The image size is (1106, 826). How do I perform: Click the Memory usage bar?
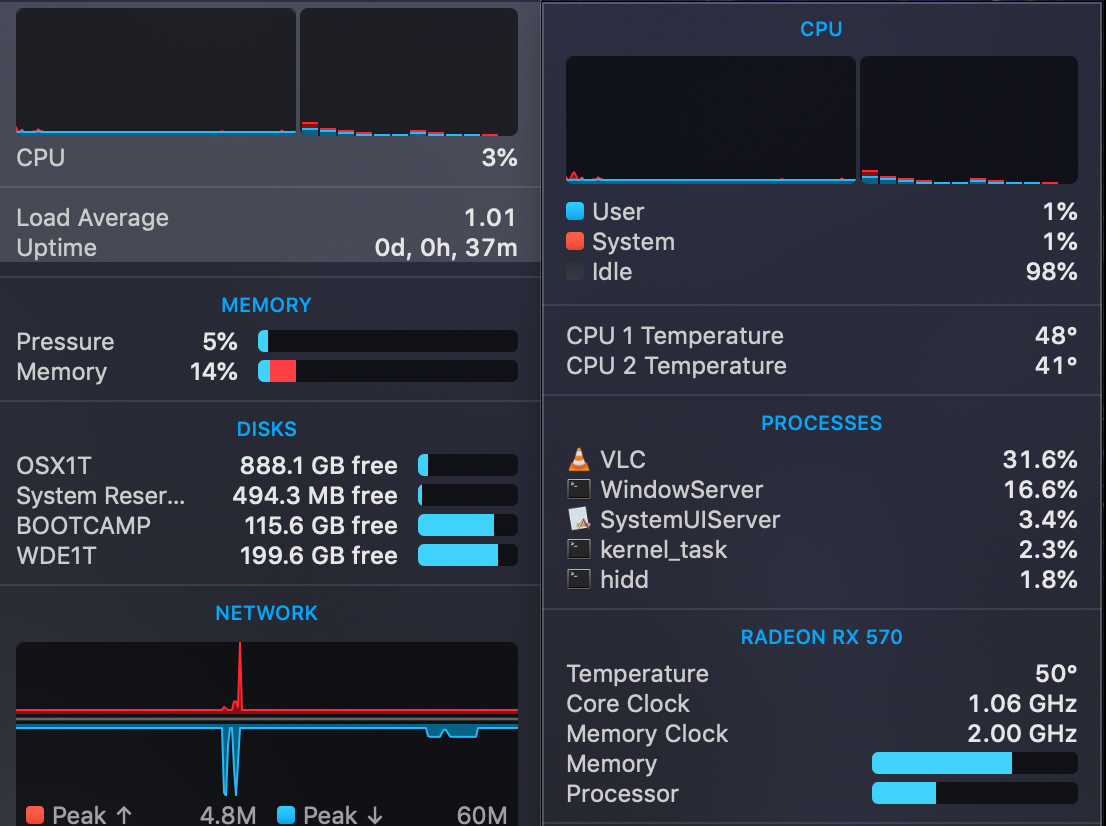tap(388, 372)
